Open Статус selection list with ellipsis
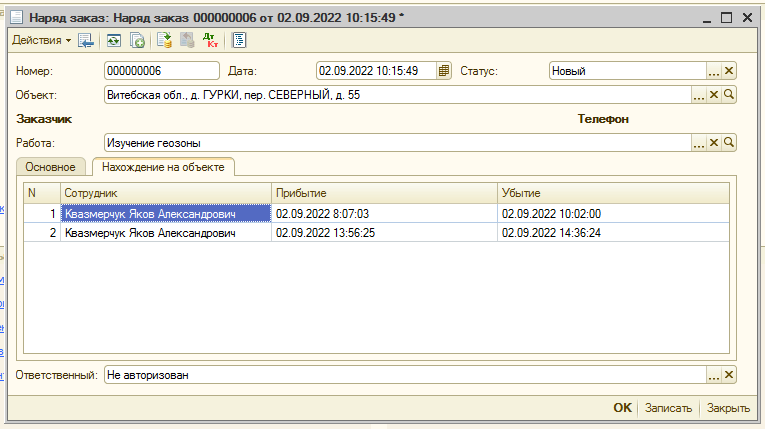The width and height of the screenshot is (765, 429). click(x=714, y=71)
